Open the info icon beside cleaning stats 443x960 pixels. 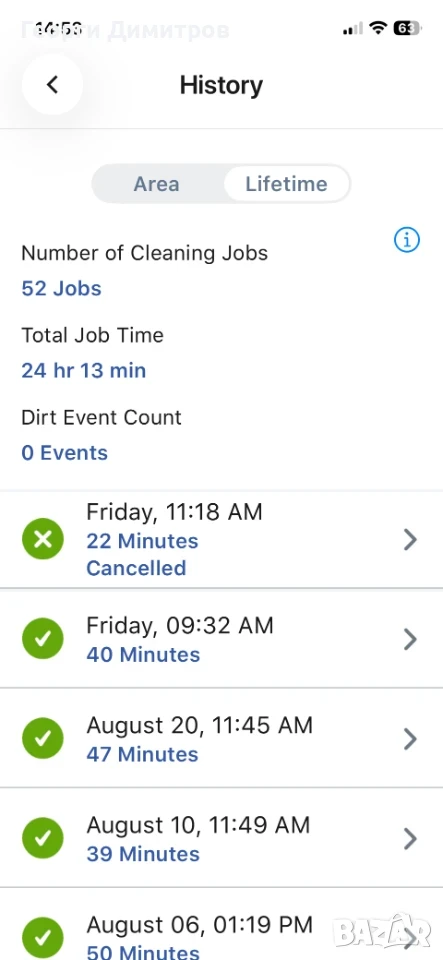(407, 239)
